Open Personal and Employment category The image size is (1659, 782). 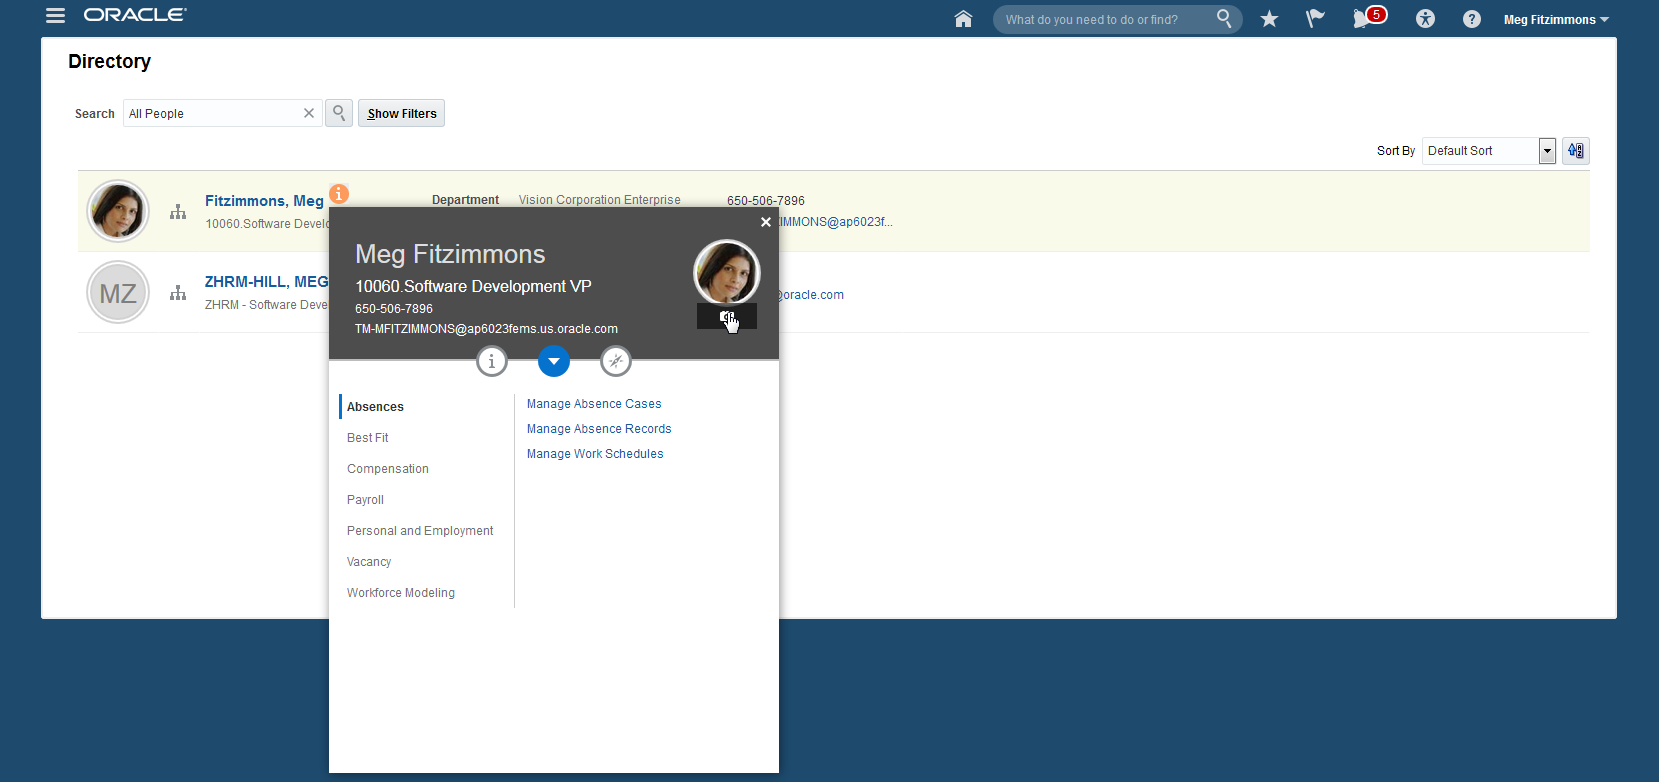[x=420, y=531]
